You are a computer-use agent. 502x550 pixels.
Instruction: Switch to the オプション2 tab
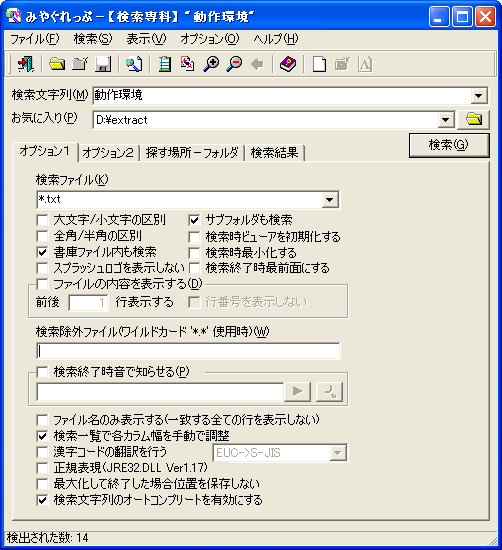(x=108, y=153)
